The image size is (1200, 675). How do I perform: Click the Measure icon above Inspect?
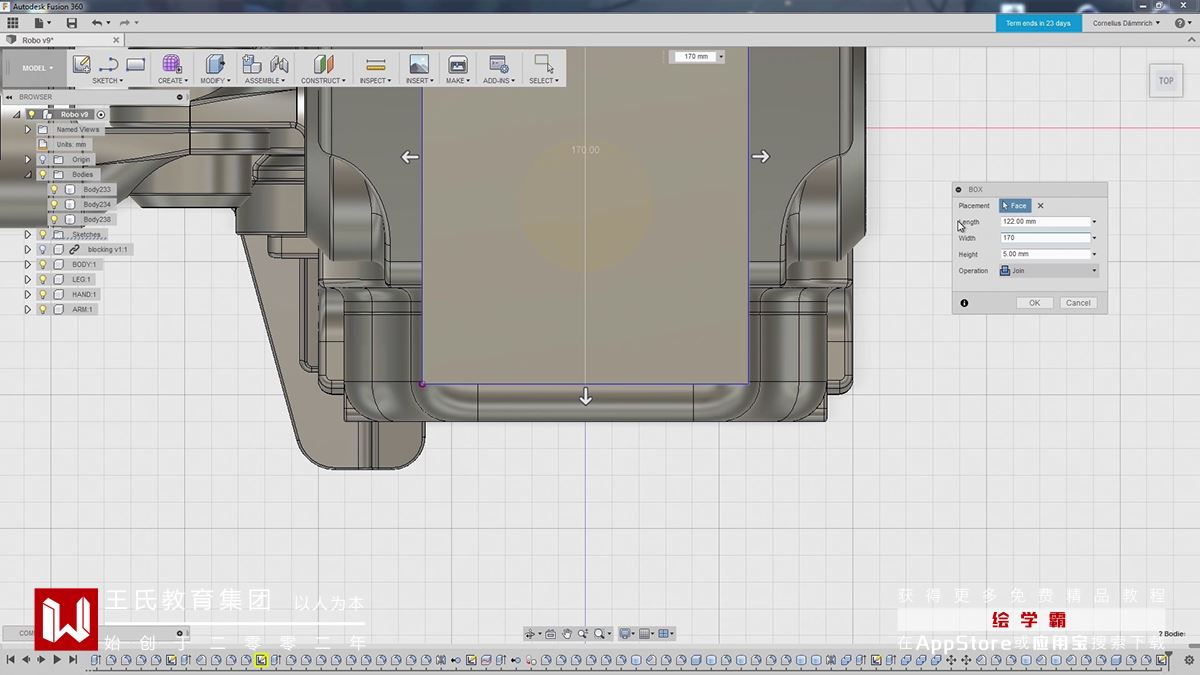pos(375,64)
